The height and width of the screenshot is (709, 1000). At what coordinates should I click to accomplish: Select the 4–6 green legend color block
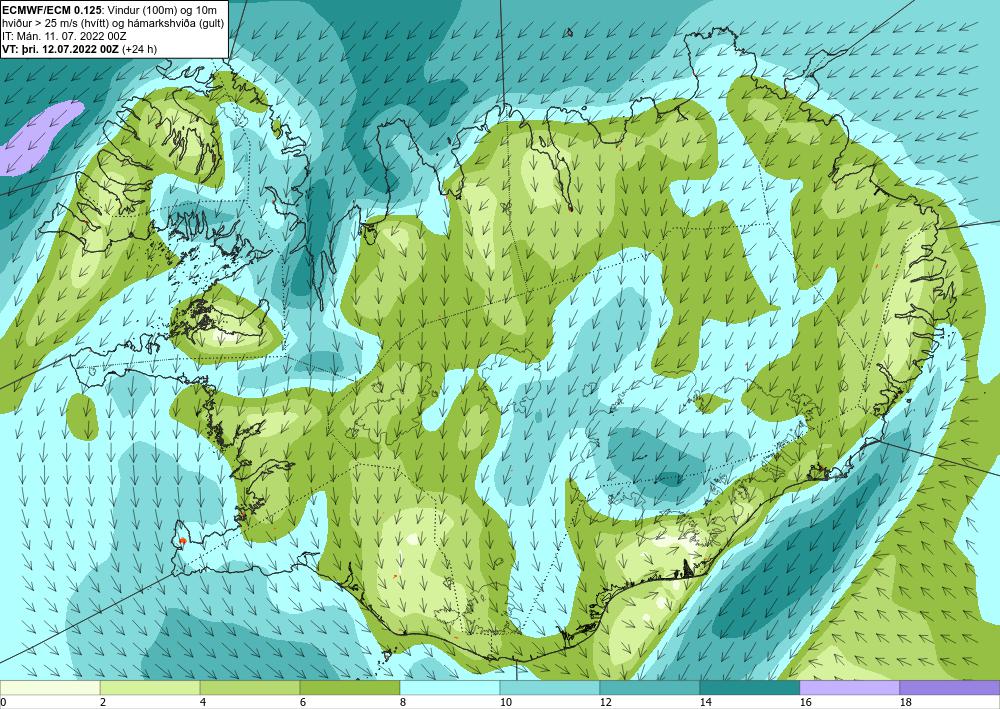click(250, 688)
